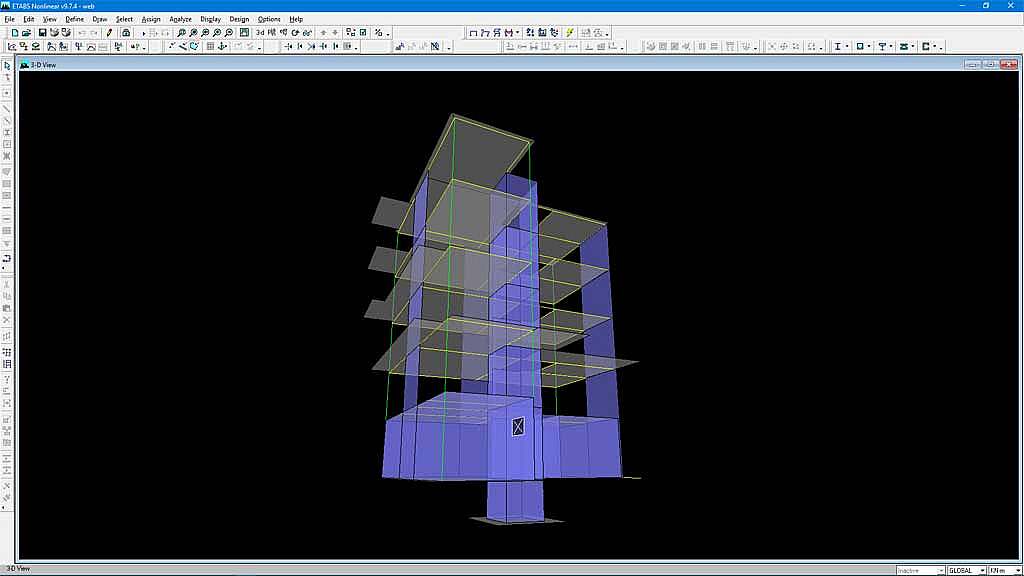Open the Inactive status dropdown
Viewport: 1024px width, 576px height.
tap(920, 570)
